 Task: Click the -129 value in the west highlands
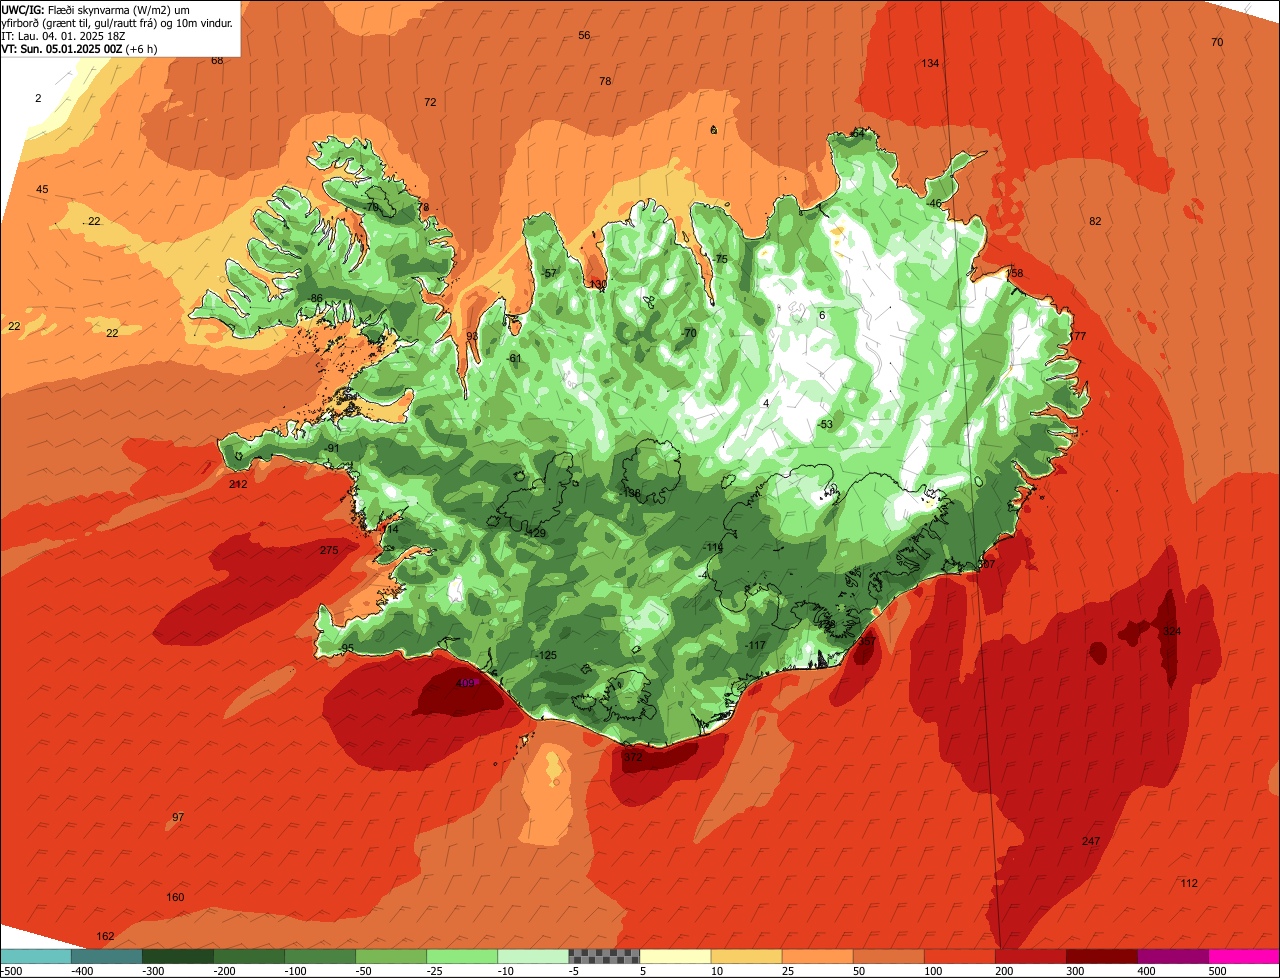536,533
